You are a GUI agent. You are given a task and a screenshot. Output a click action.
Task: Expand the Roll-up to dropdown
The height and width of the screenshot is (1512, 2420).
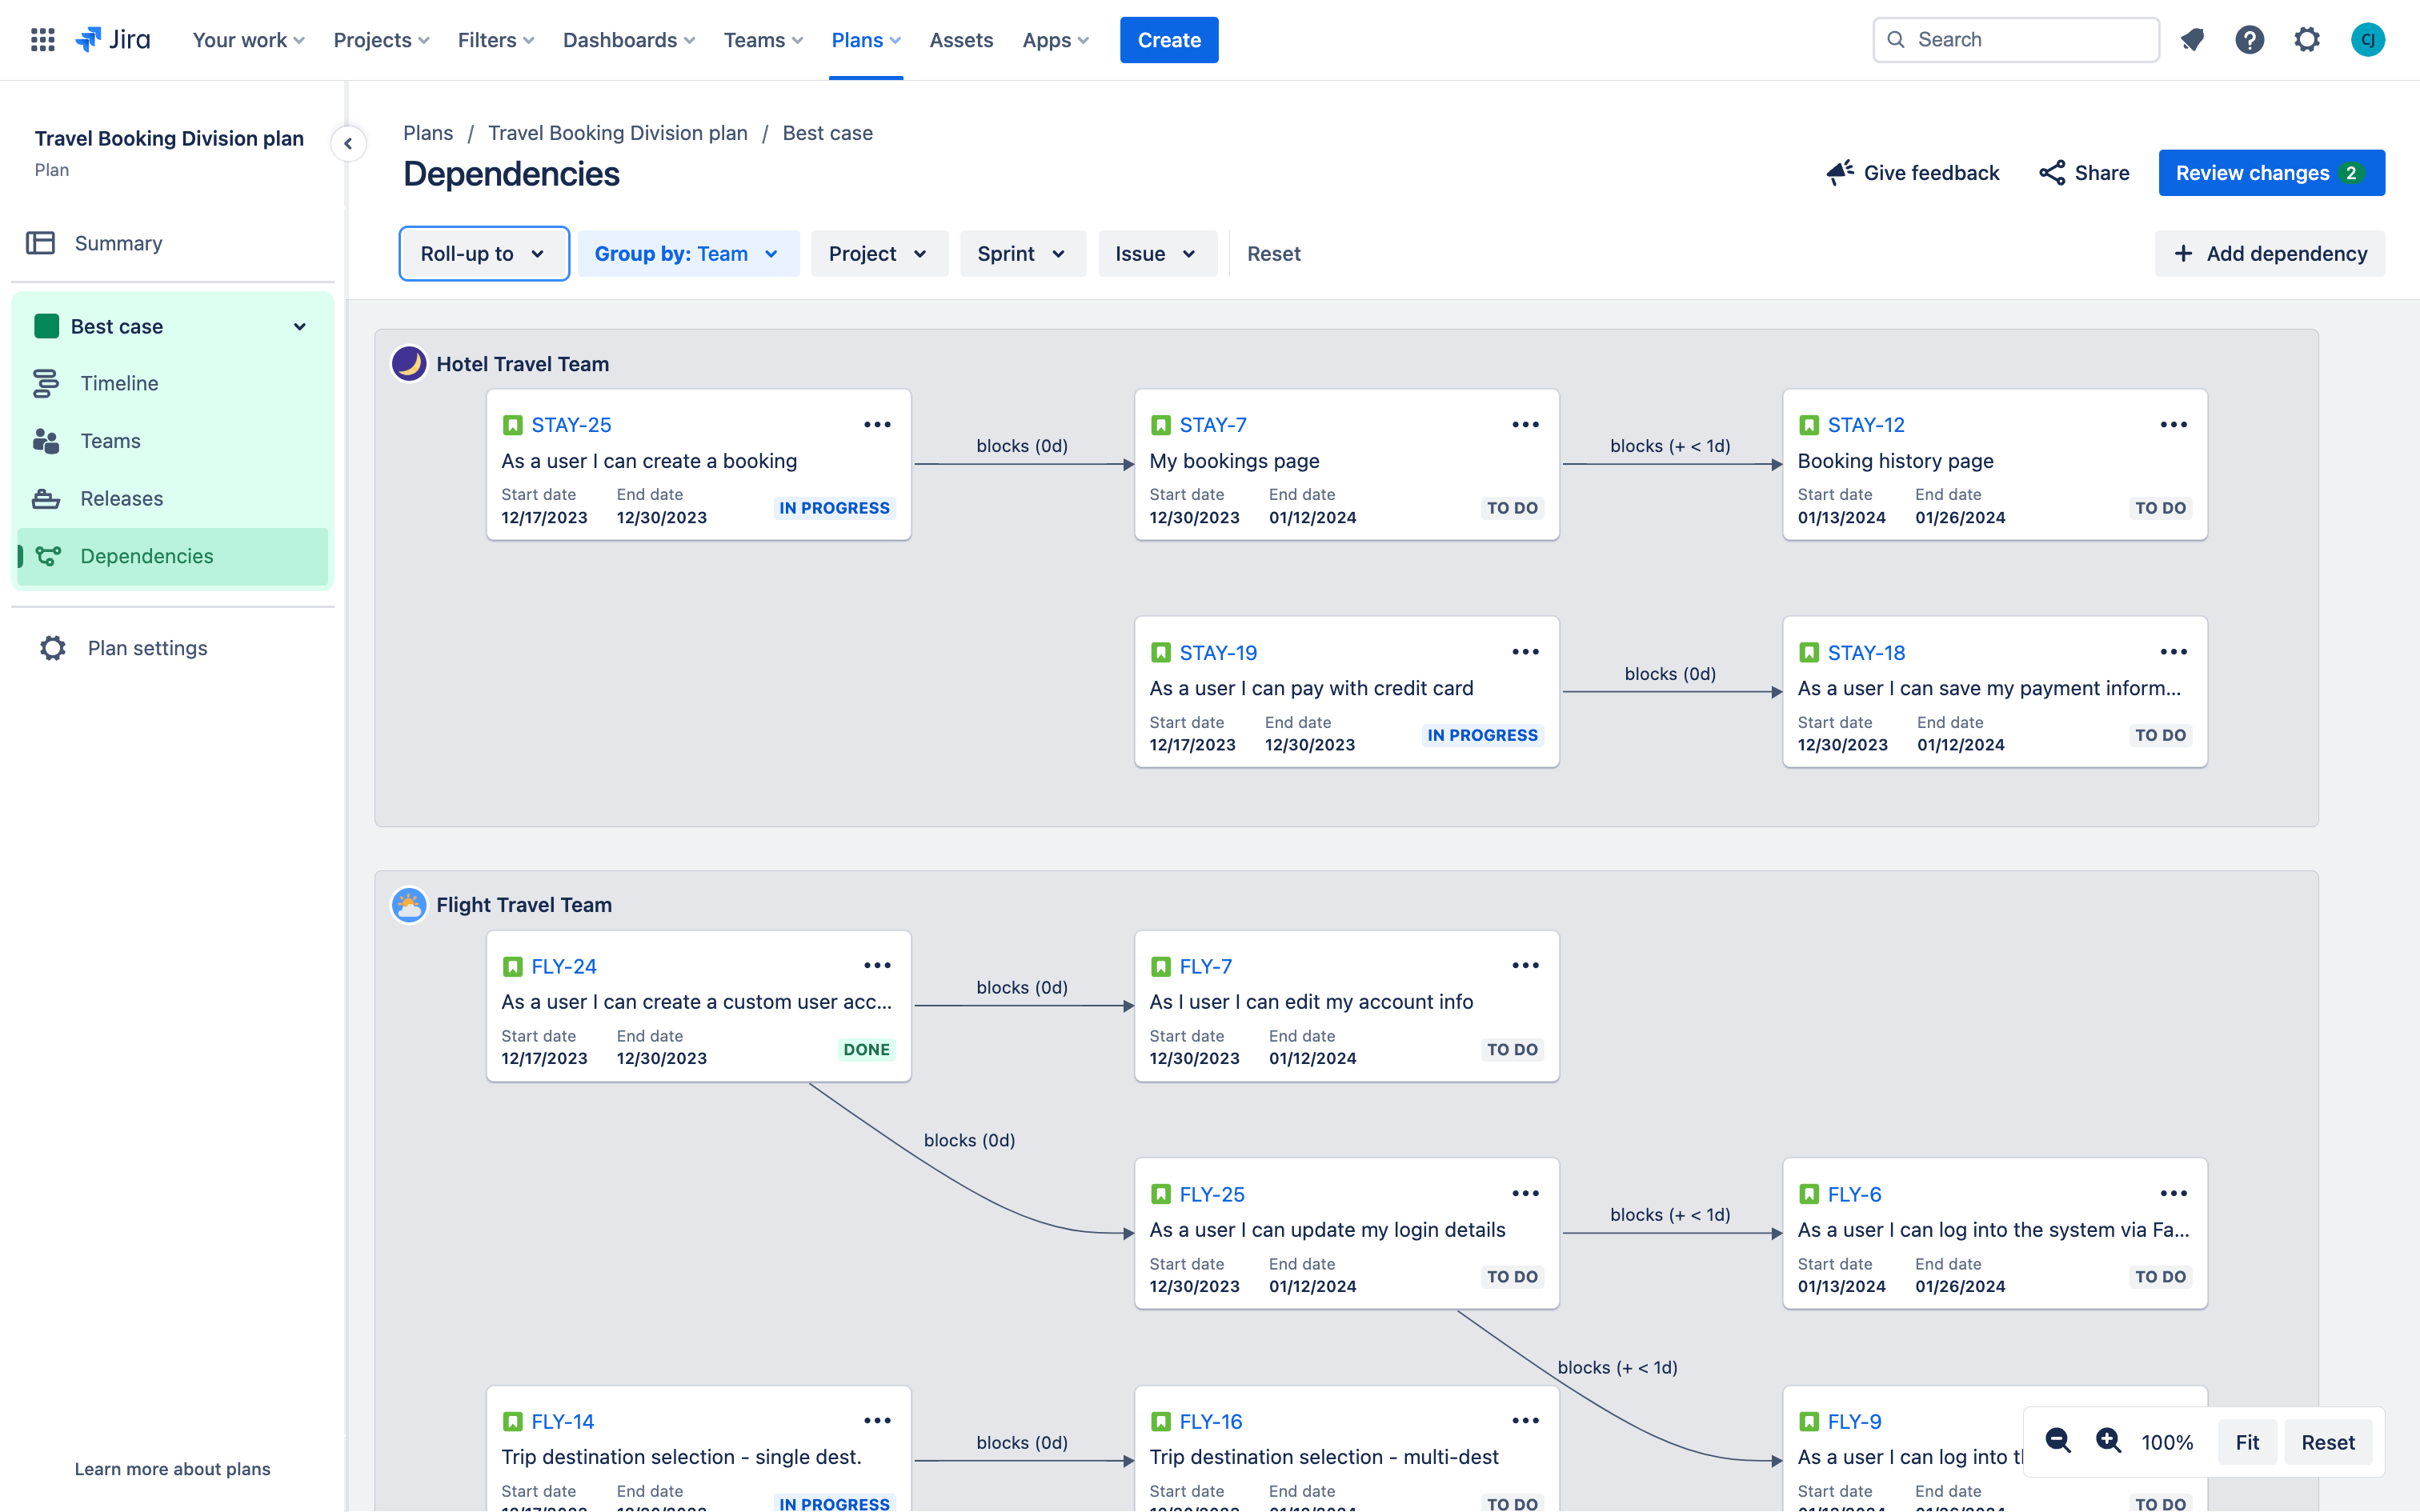(484, 254)
